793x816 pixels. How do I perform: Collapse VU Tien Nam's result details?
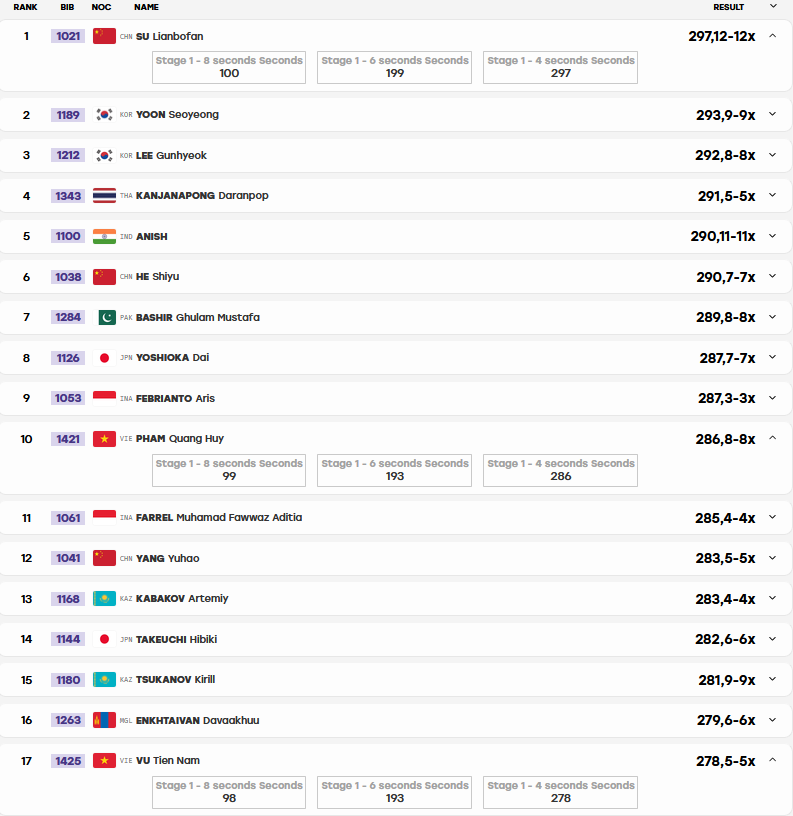[773, 760]
